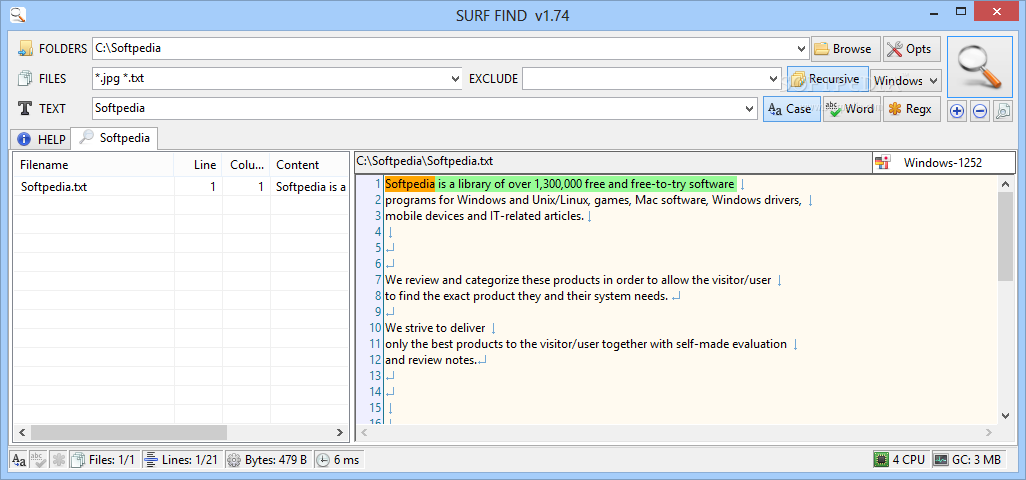Viewport: 1026px width, 480px height.
Task: Click the 'Softpedia is a' content cell
Action: click(x=311, y=187)
